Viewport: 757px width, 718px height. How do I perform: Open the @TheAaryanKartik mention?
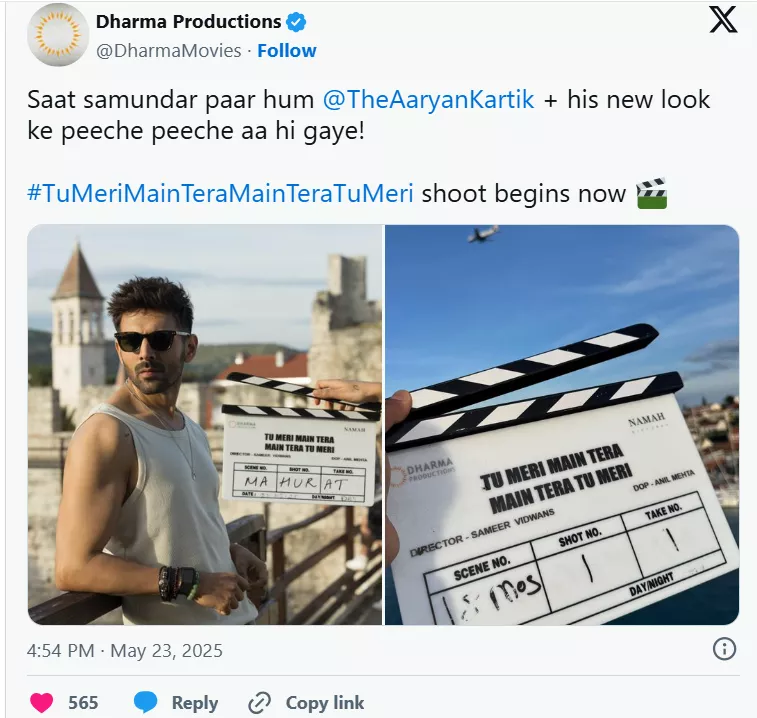point(428,100)
